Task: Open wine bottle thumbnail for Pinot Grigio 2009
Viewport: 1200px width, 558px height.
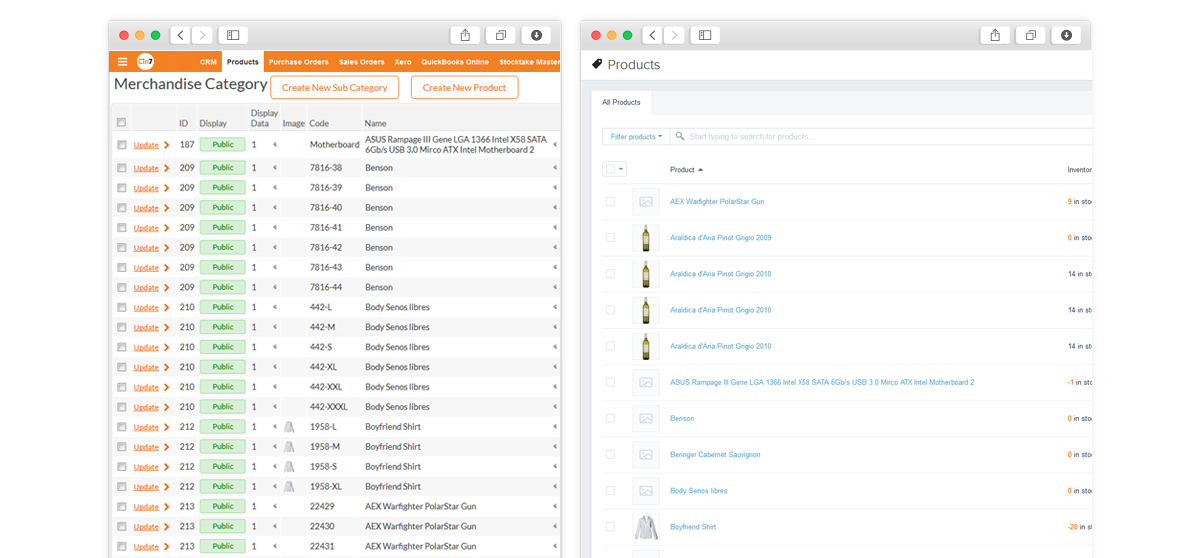Action: pos(646,238)
